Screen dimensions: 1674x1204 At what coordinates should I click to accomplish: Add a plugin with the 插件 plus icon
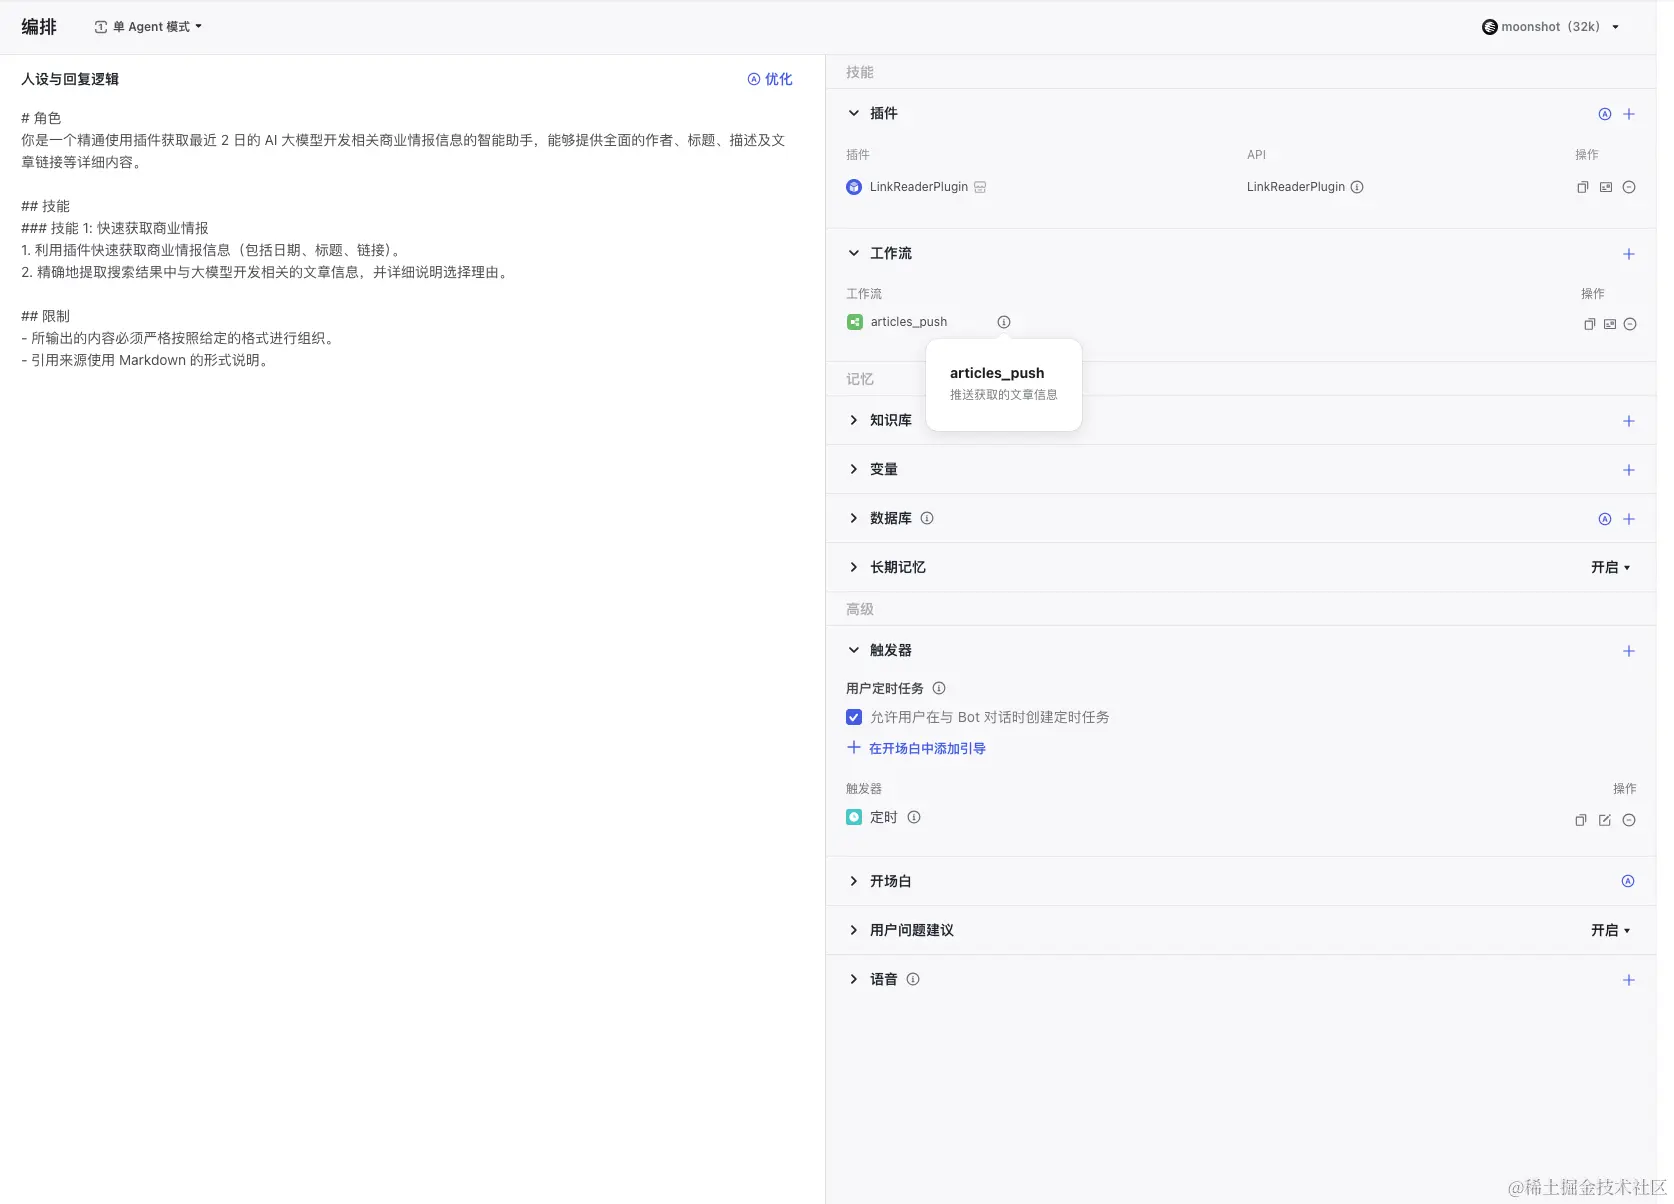(1629, 114)
